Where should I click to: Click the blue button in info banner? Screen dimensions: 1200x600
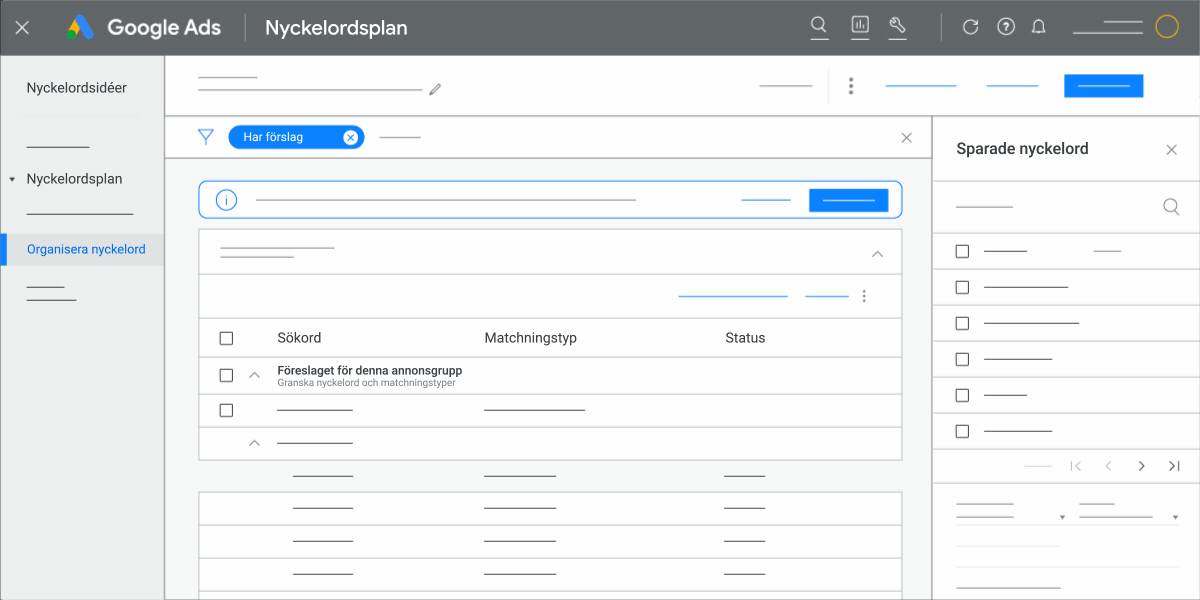coord(848,200)
